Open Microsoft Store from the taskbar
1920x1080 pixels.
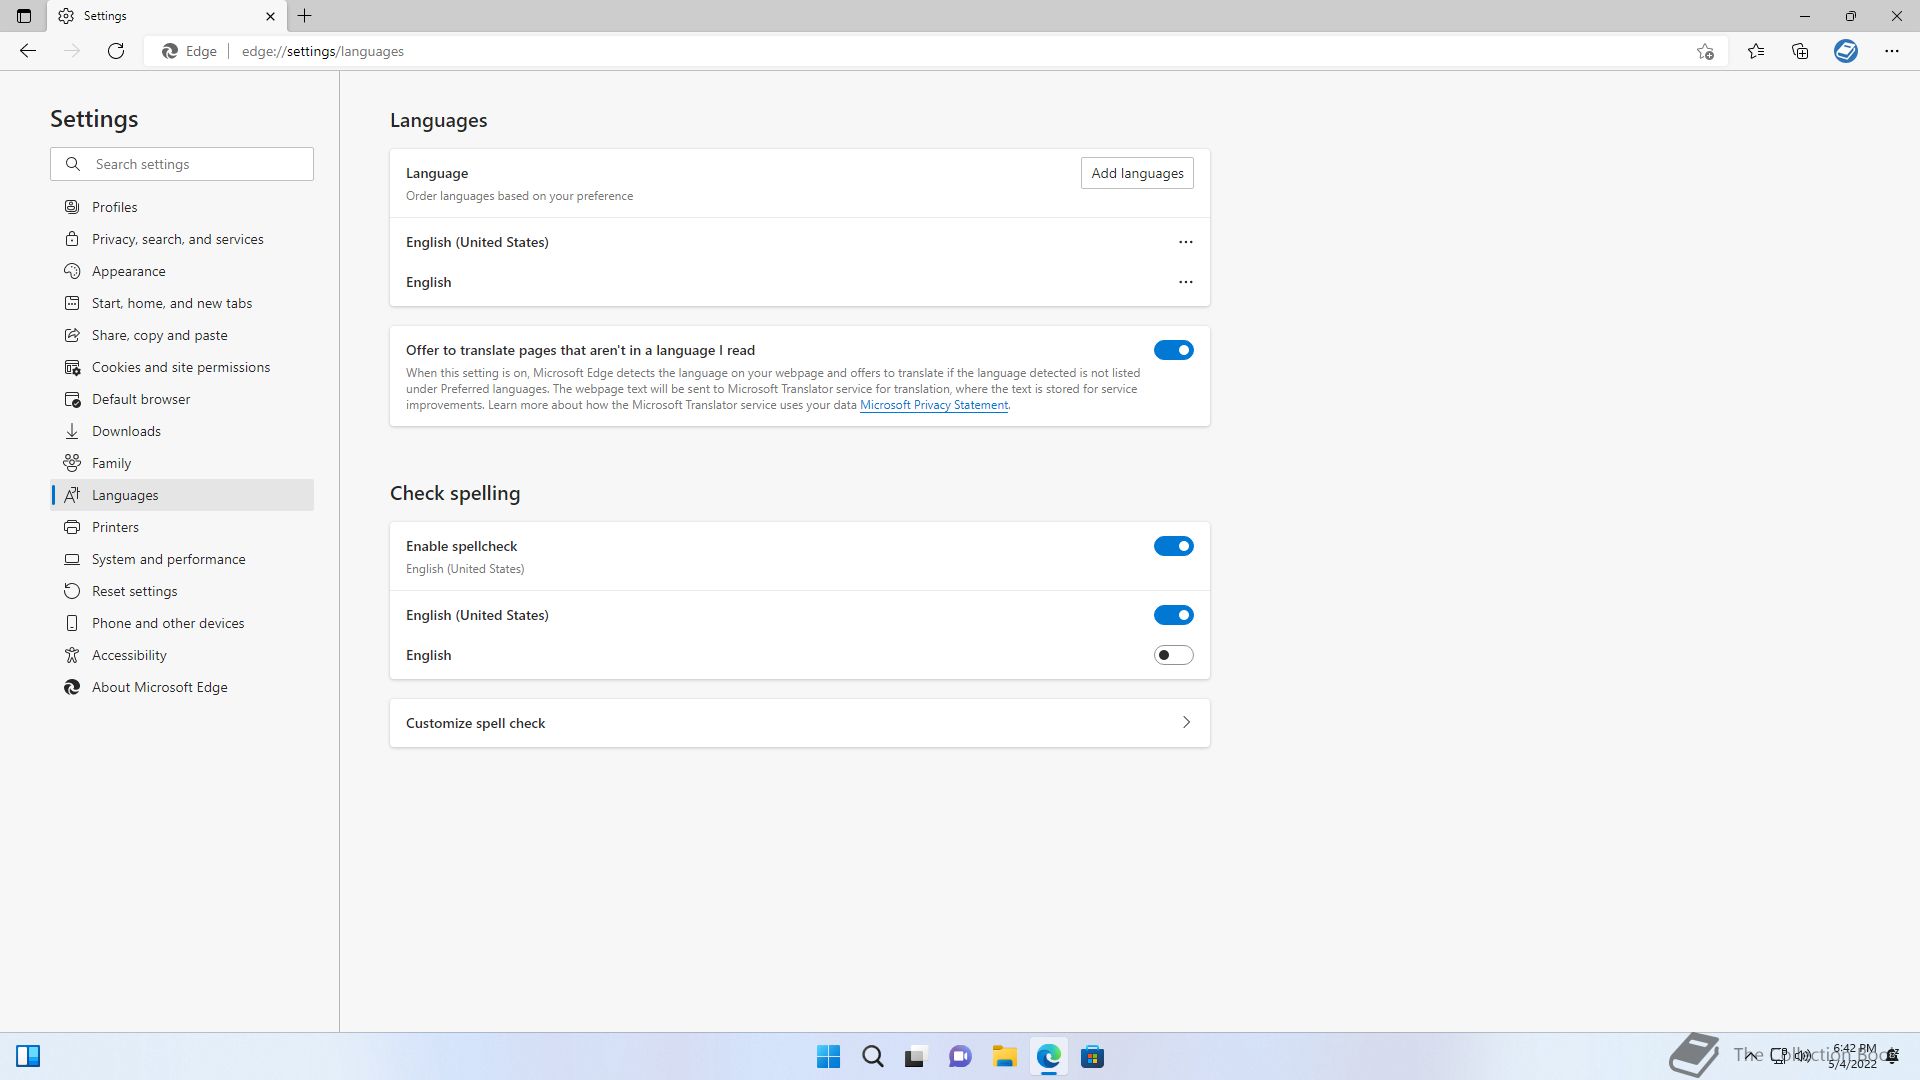click(x=1092, y=1057)
